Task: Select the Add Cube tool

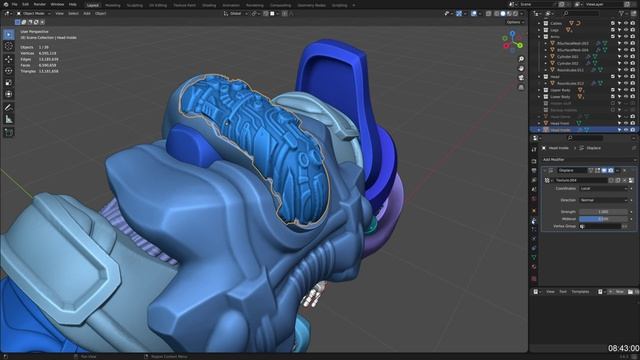Action: [x=9, y=133]
